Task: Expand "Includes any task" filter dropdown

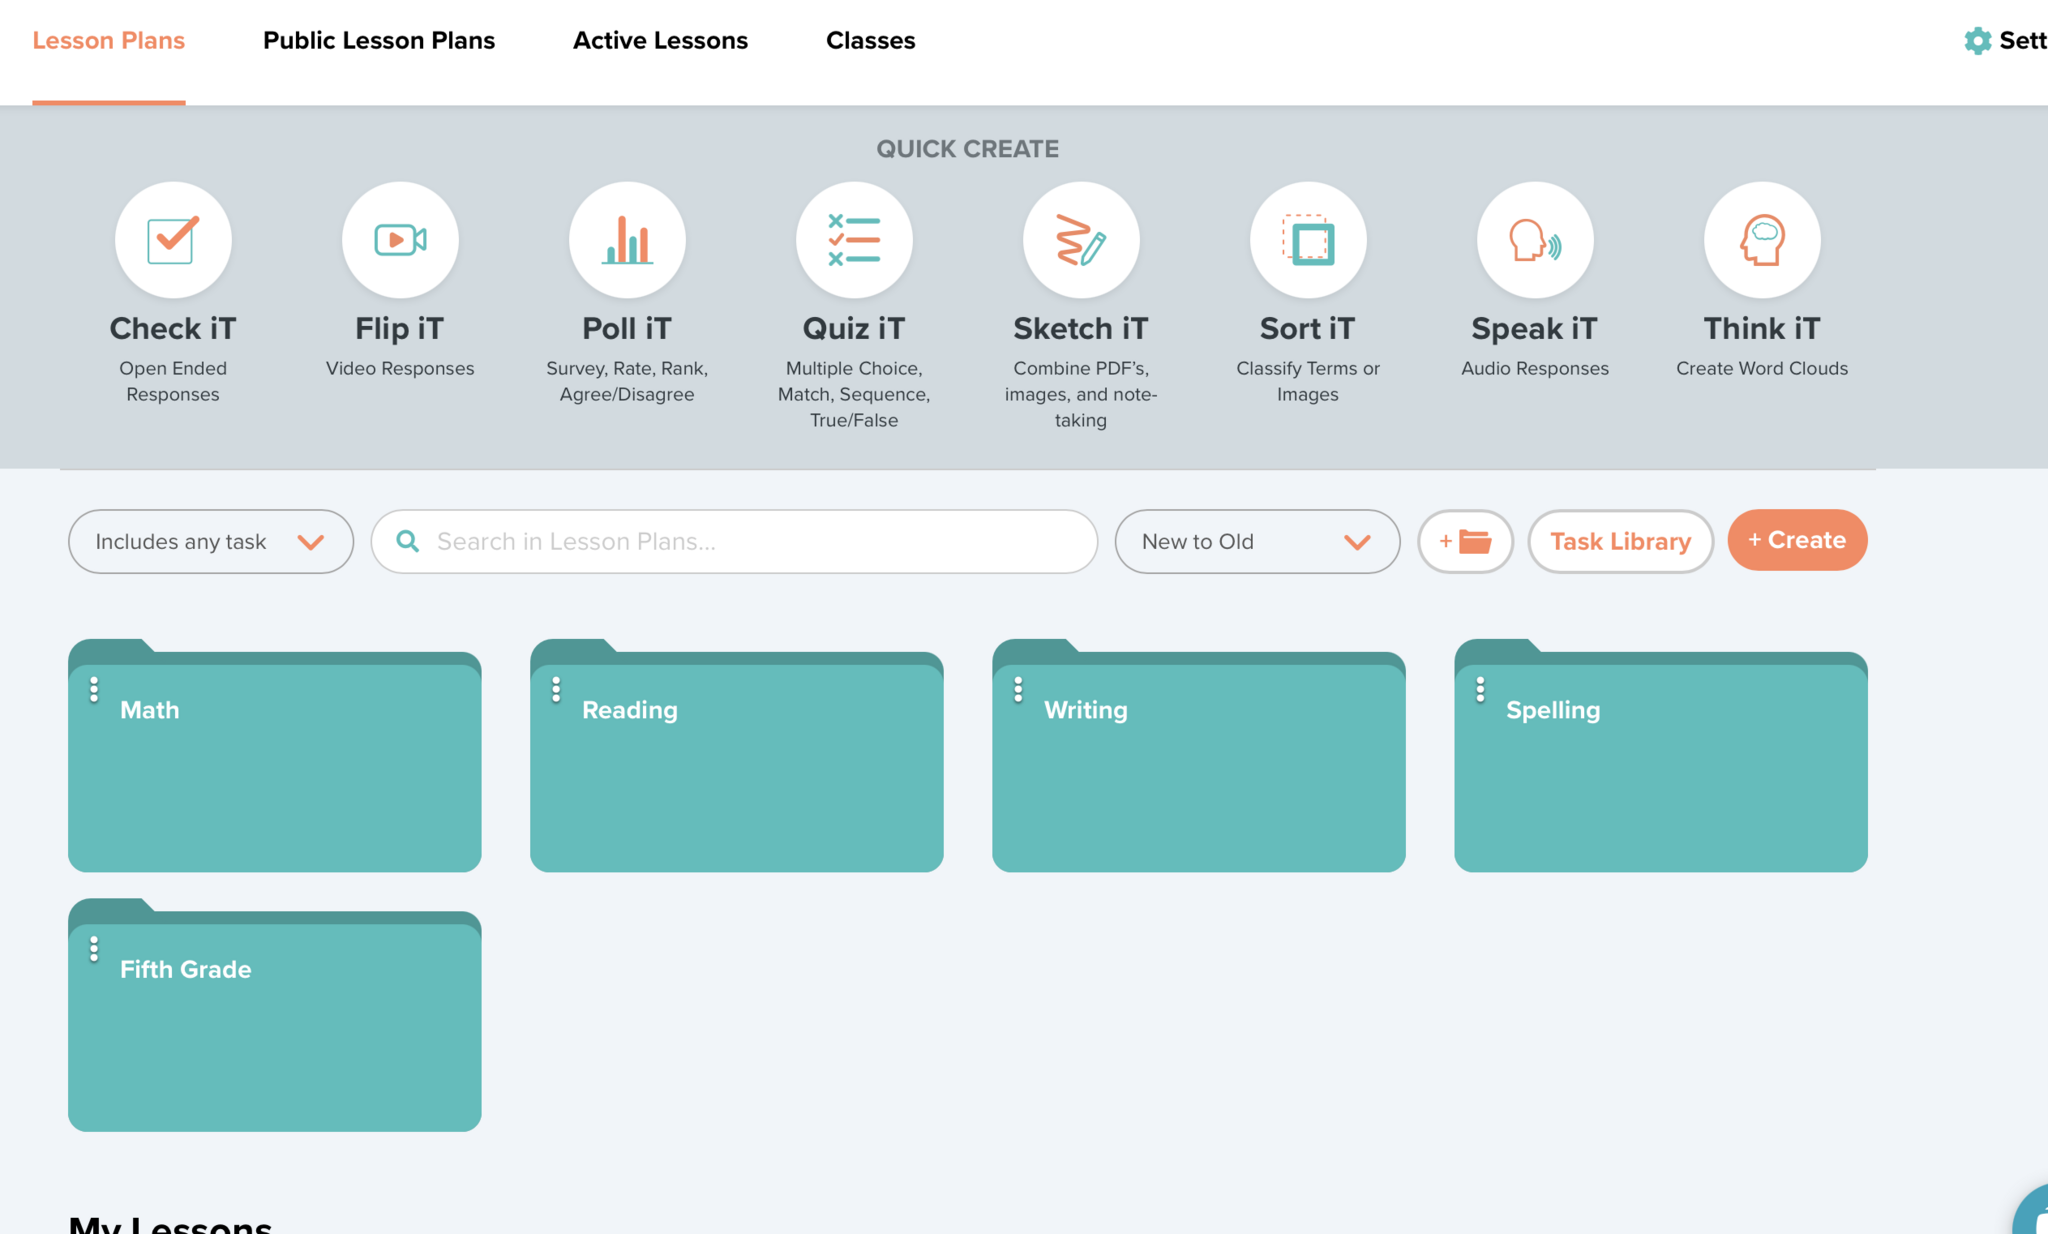Action: (211, 541)
